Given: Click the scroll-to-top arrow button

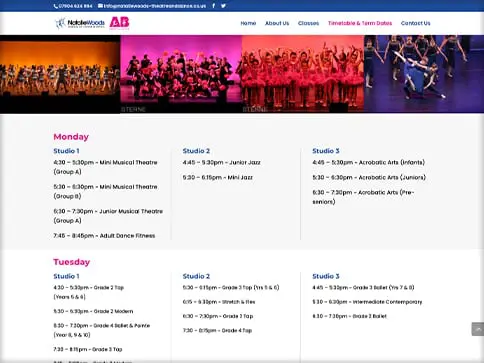Looking at the screenshot, I should (x=478, y=329).
